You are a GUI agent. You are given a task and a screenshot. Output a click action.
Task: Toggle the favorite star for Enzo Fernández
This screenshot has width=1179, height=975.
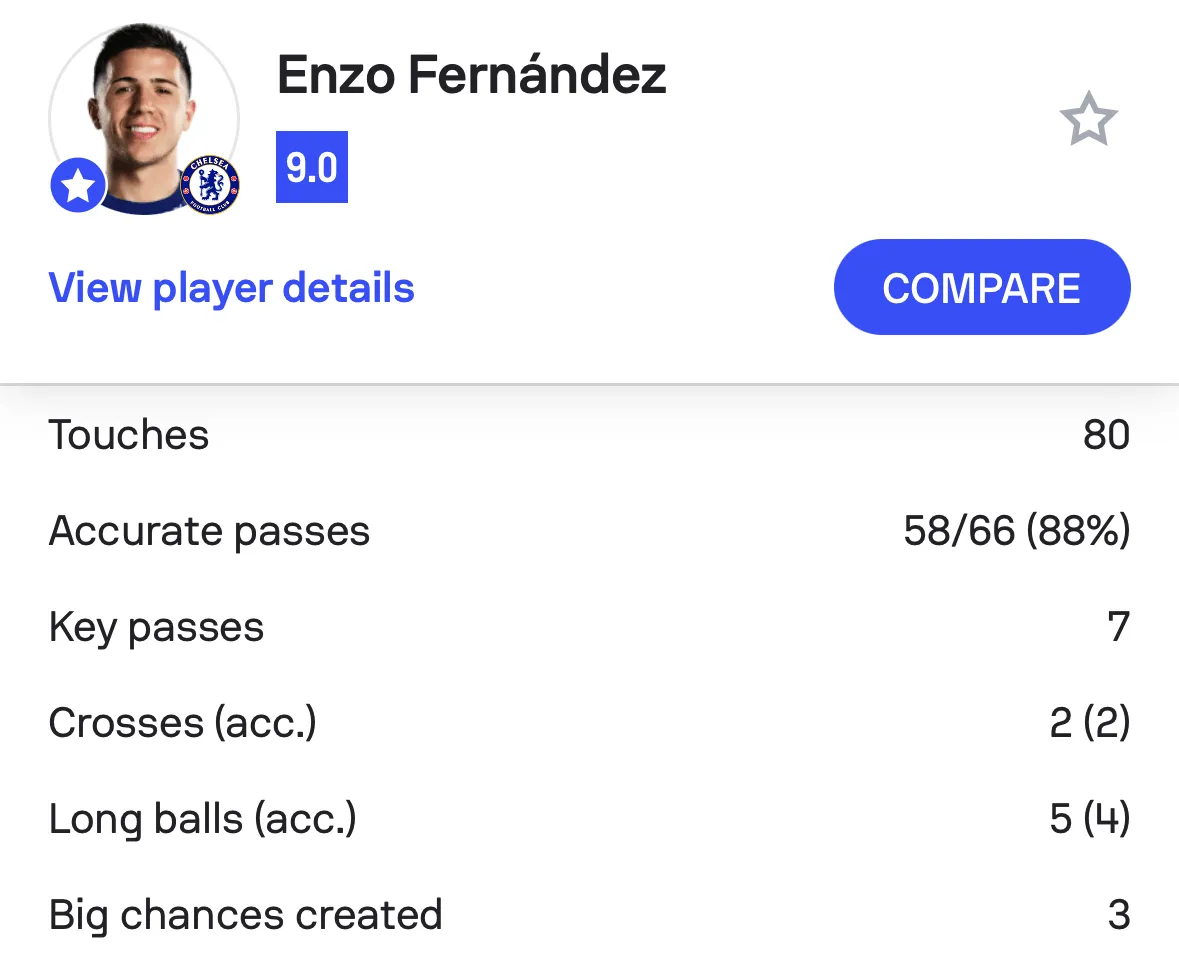click(x=1088, y=119)
